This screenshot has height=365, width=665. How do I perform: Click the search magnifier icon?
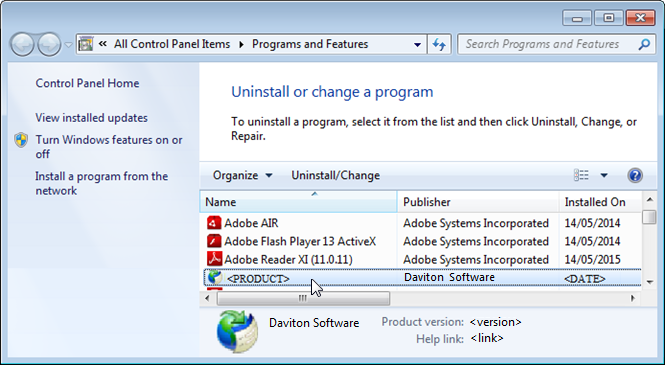coord(644,44)
